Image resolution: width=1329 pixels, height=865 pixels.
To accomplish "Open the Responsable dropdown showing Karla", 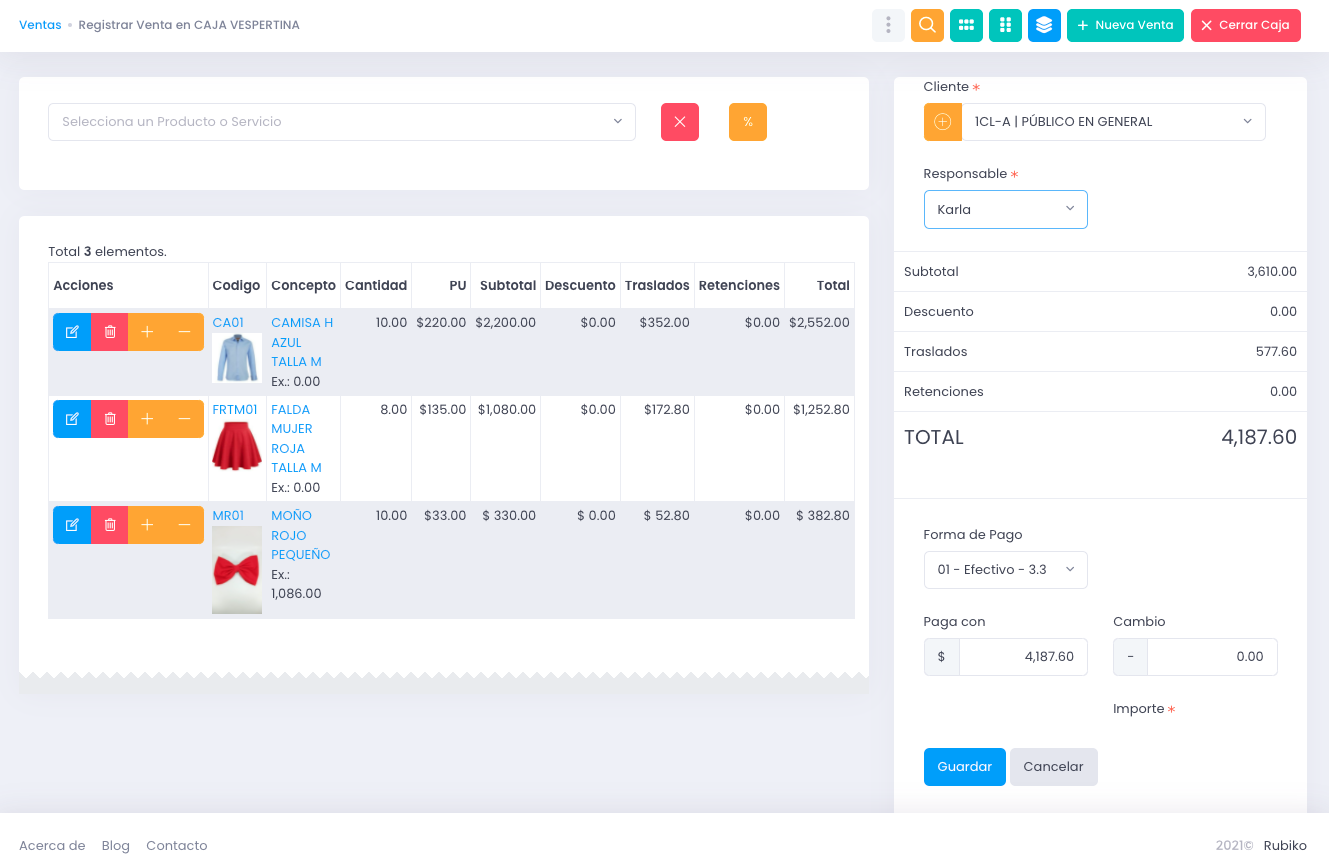I will pos(1005,209).
